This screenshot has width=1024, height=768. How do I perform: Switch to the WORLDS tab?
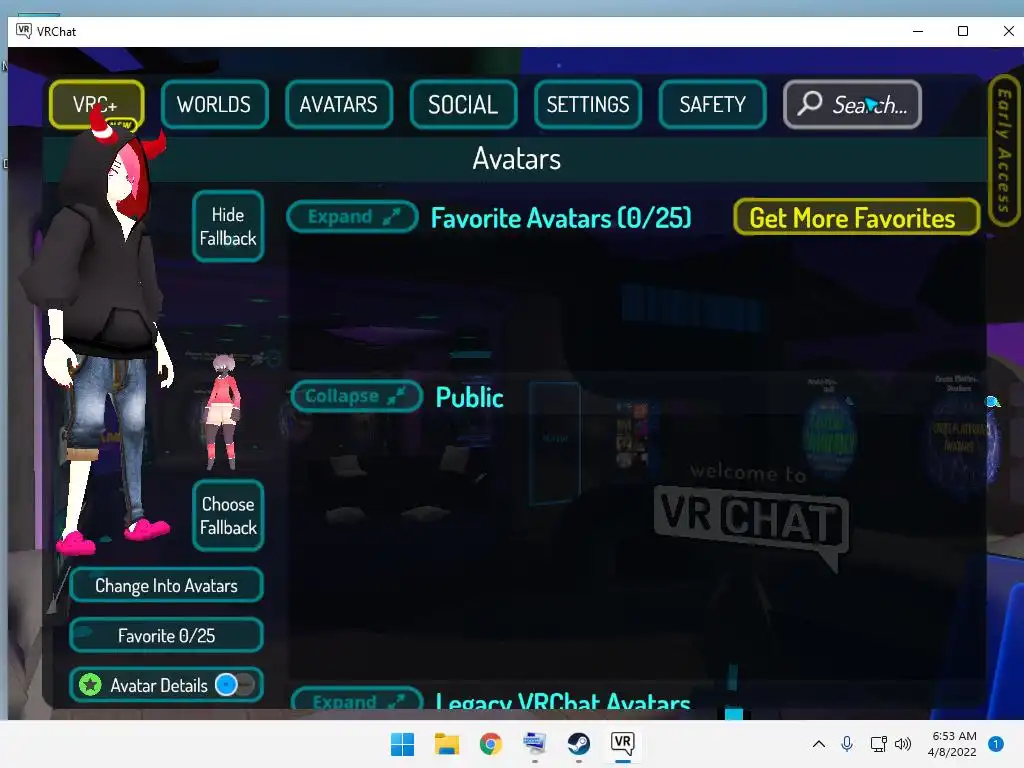[x=214, y=104]
